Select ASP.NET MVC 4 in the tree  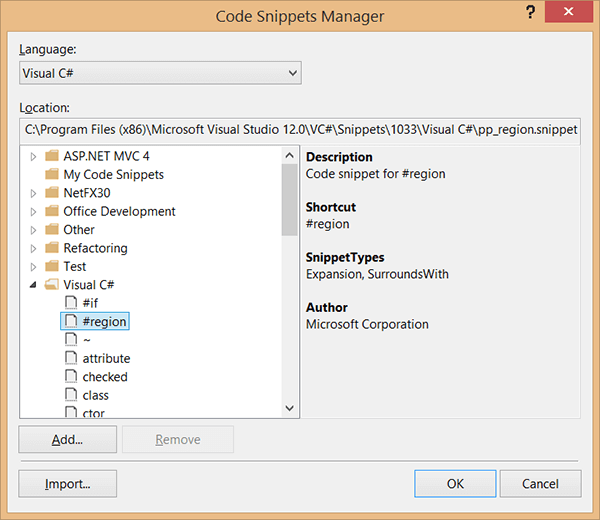pos(106,156)
